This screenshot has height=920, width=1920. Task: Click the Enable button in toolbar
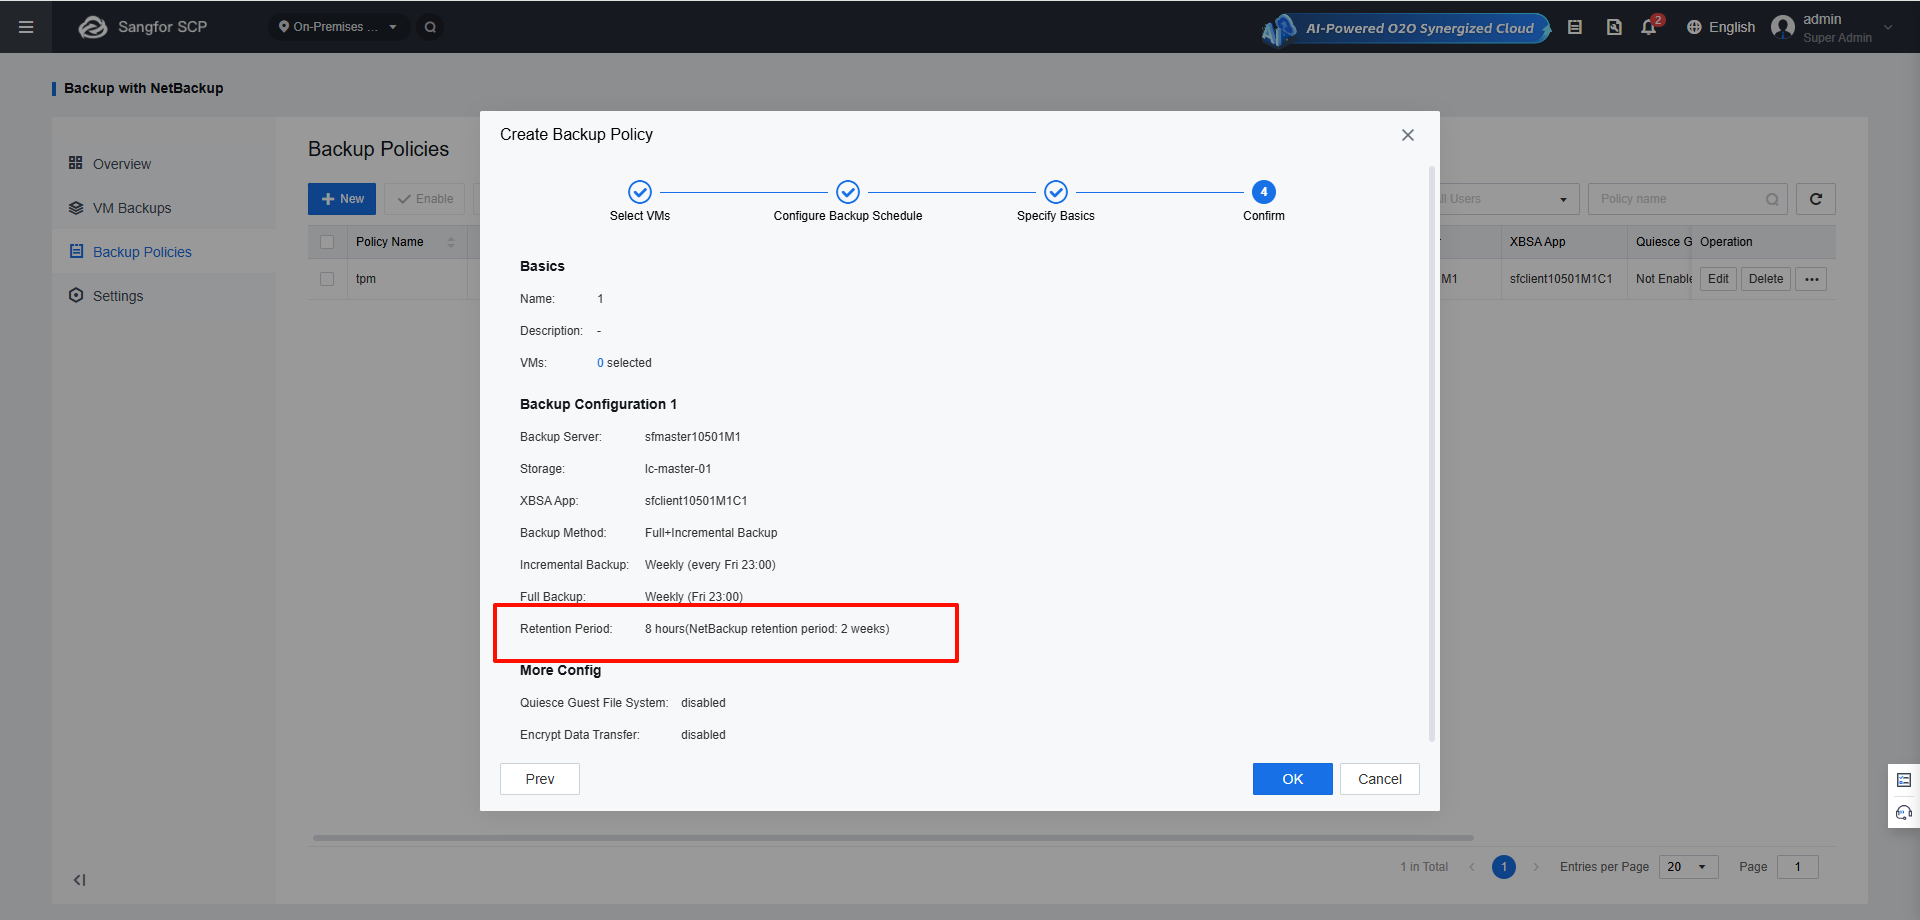pos(425,199)
